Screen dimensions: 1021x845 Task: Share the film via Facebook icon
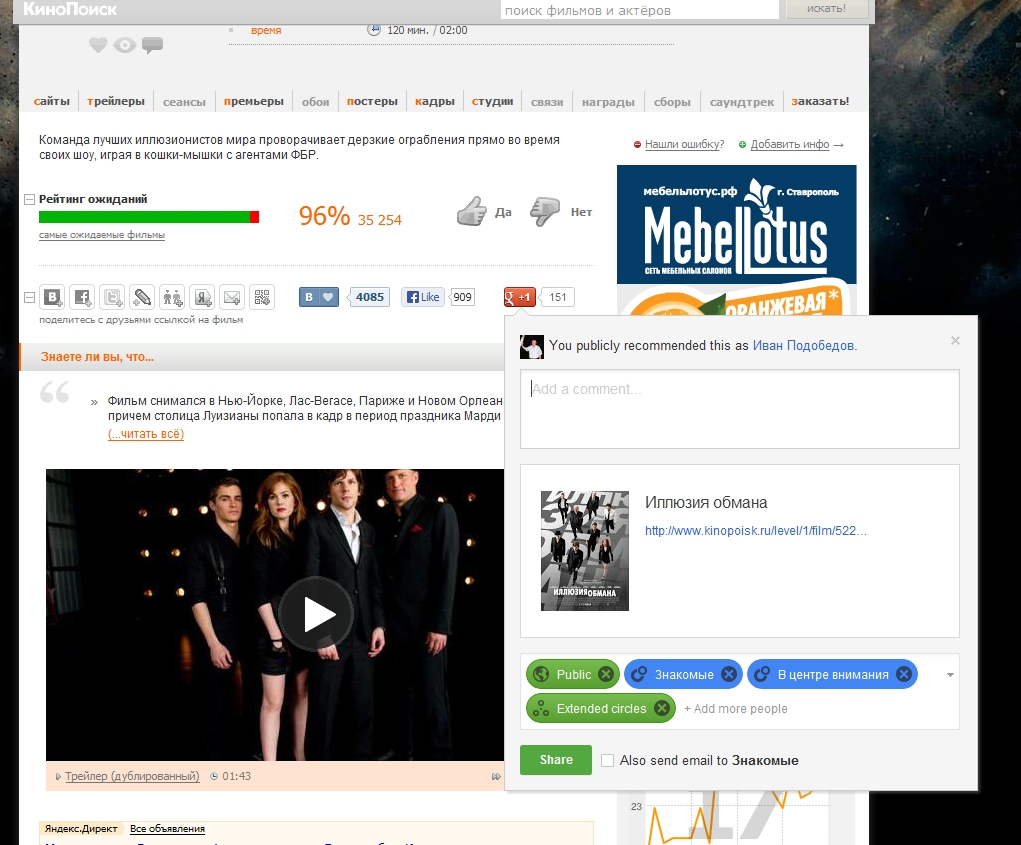[x=82, y=298]
